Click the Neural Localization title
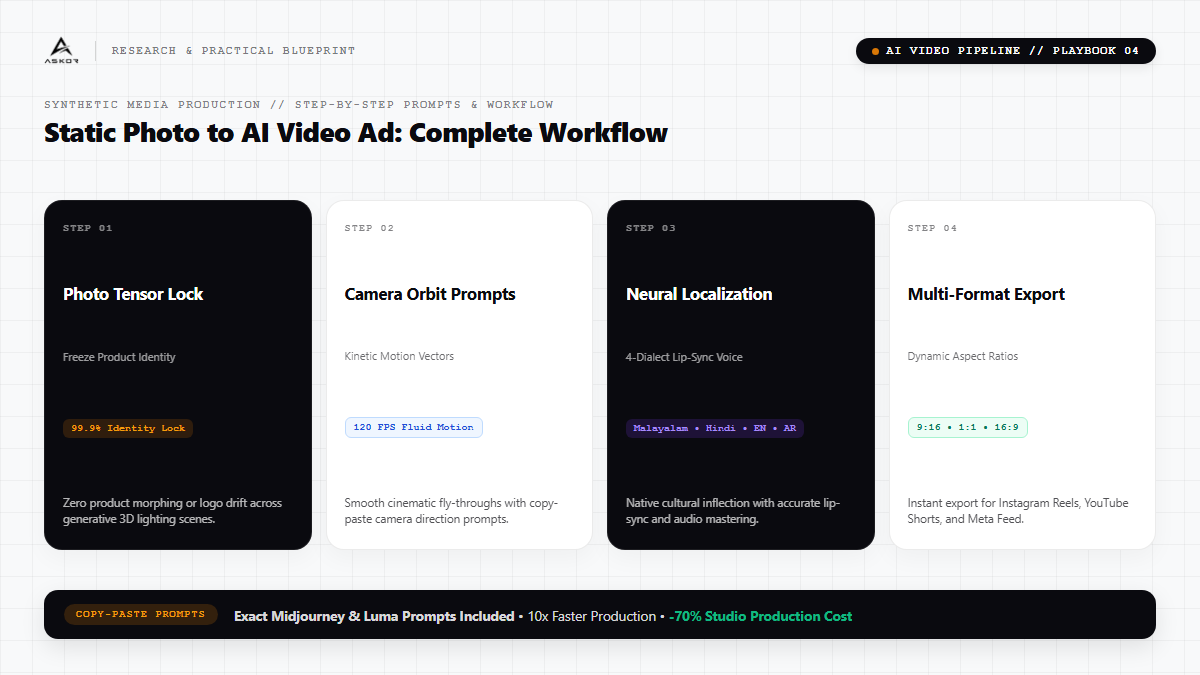This screenshot has width=1200, height=675. (699, 294)
